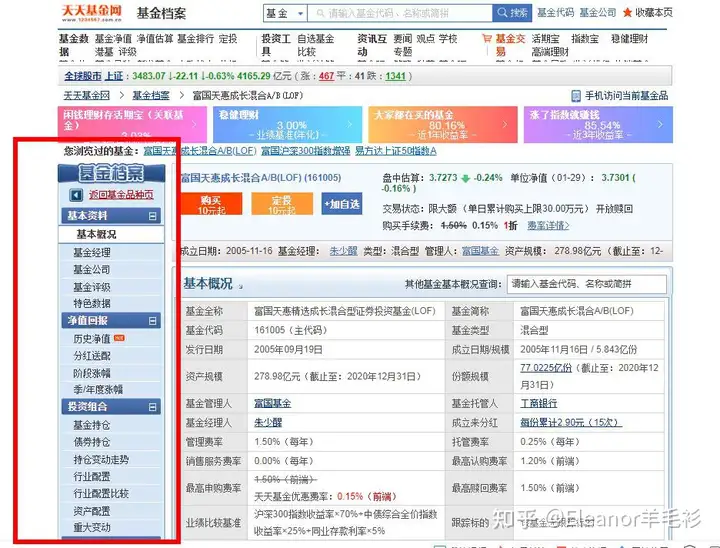Image resolution: width=720 pixels, height=548 pixels.
Task: Open recently viewed 易方达上证50指数A
Action: click(x=396, y=151)
